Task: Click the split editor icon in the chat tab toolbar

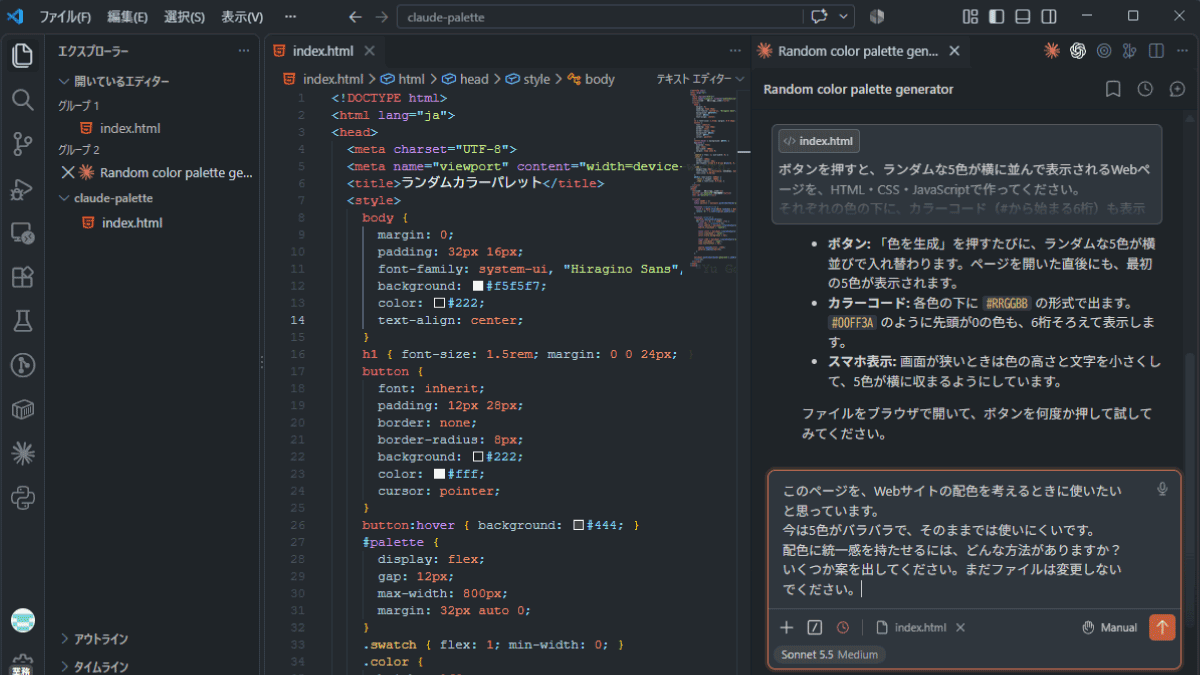Action: pos(1156,51)
